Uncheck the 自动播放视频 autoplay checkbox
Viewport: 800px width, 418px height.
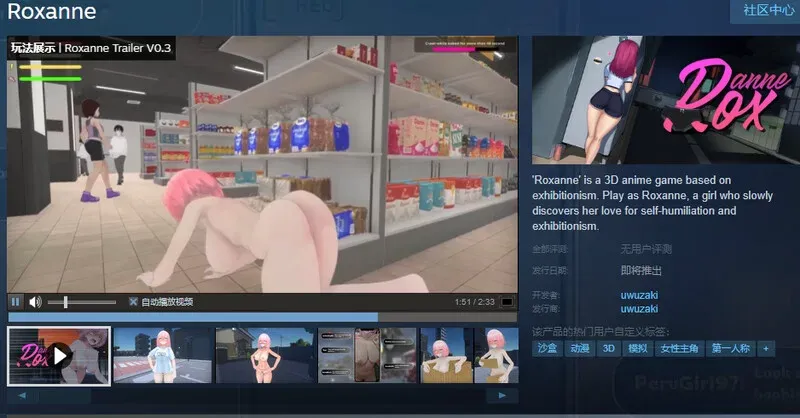pos(133,302)
